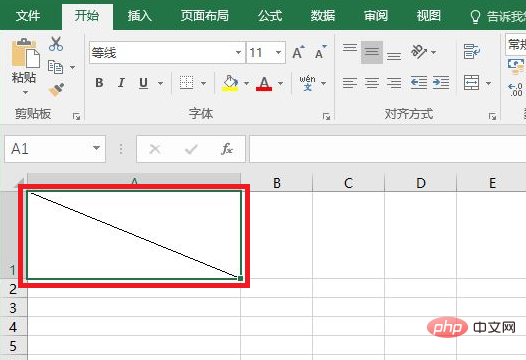Click the Paste clipboard icon

[x=25, y=53]
